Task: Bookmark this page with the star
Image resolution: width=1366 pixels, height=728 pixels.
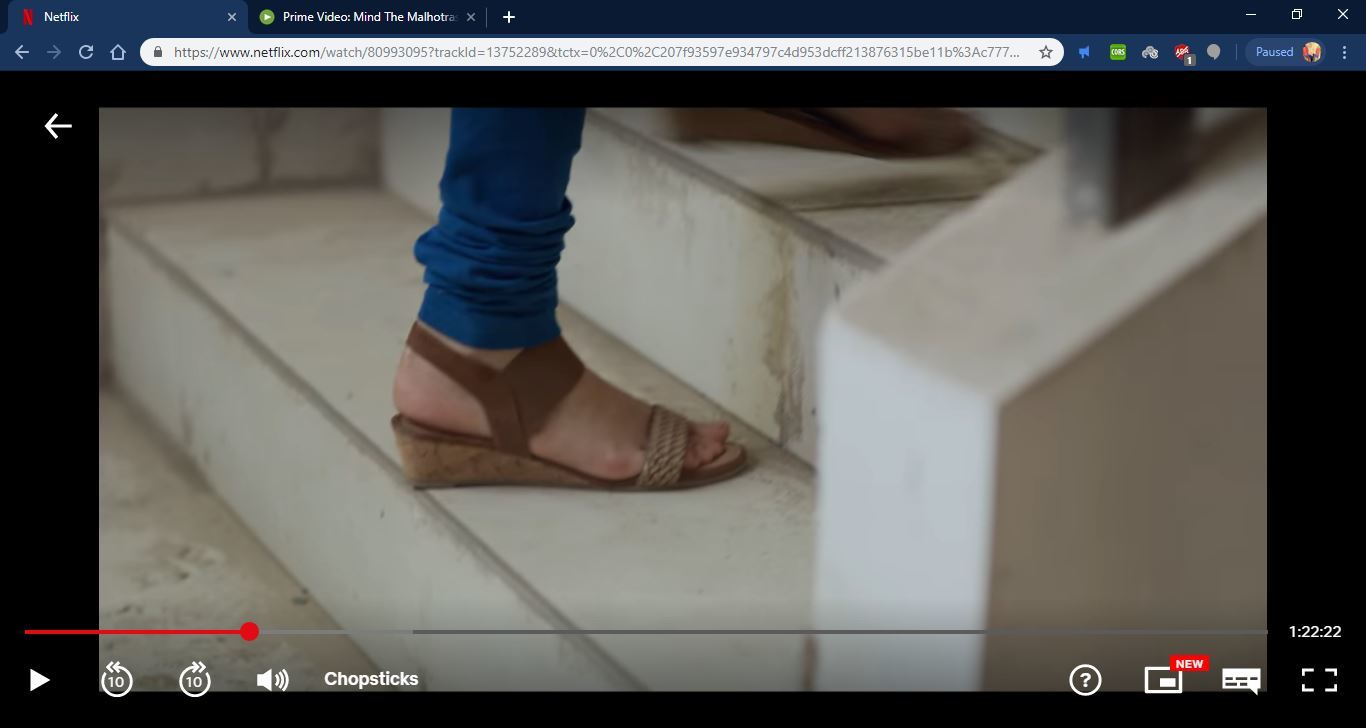Action: click(x=1046, y=52)
